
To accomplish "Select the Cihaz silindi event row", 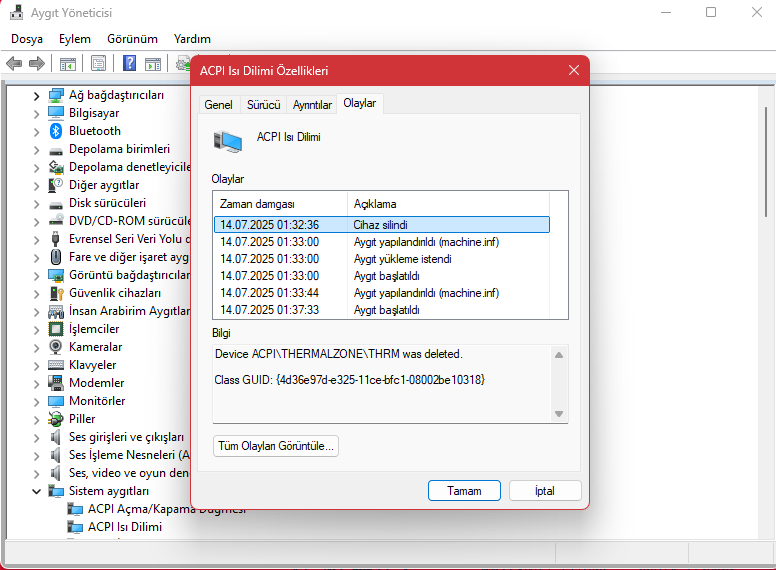I will pyautogui.click(x=382, y=225).
